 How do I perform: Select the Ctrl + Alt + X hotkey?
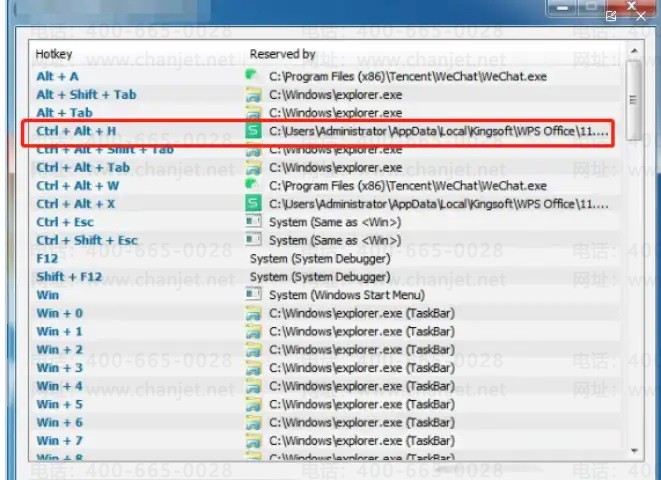76,204
